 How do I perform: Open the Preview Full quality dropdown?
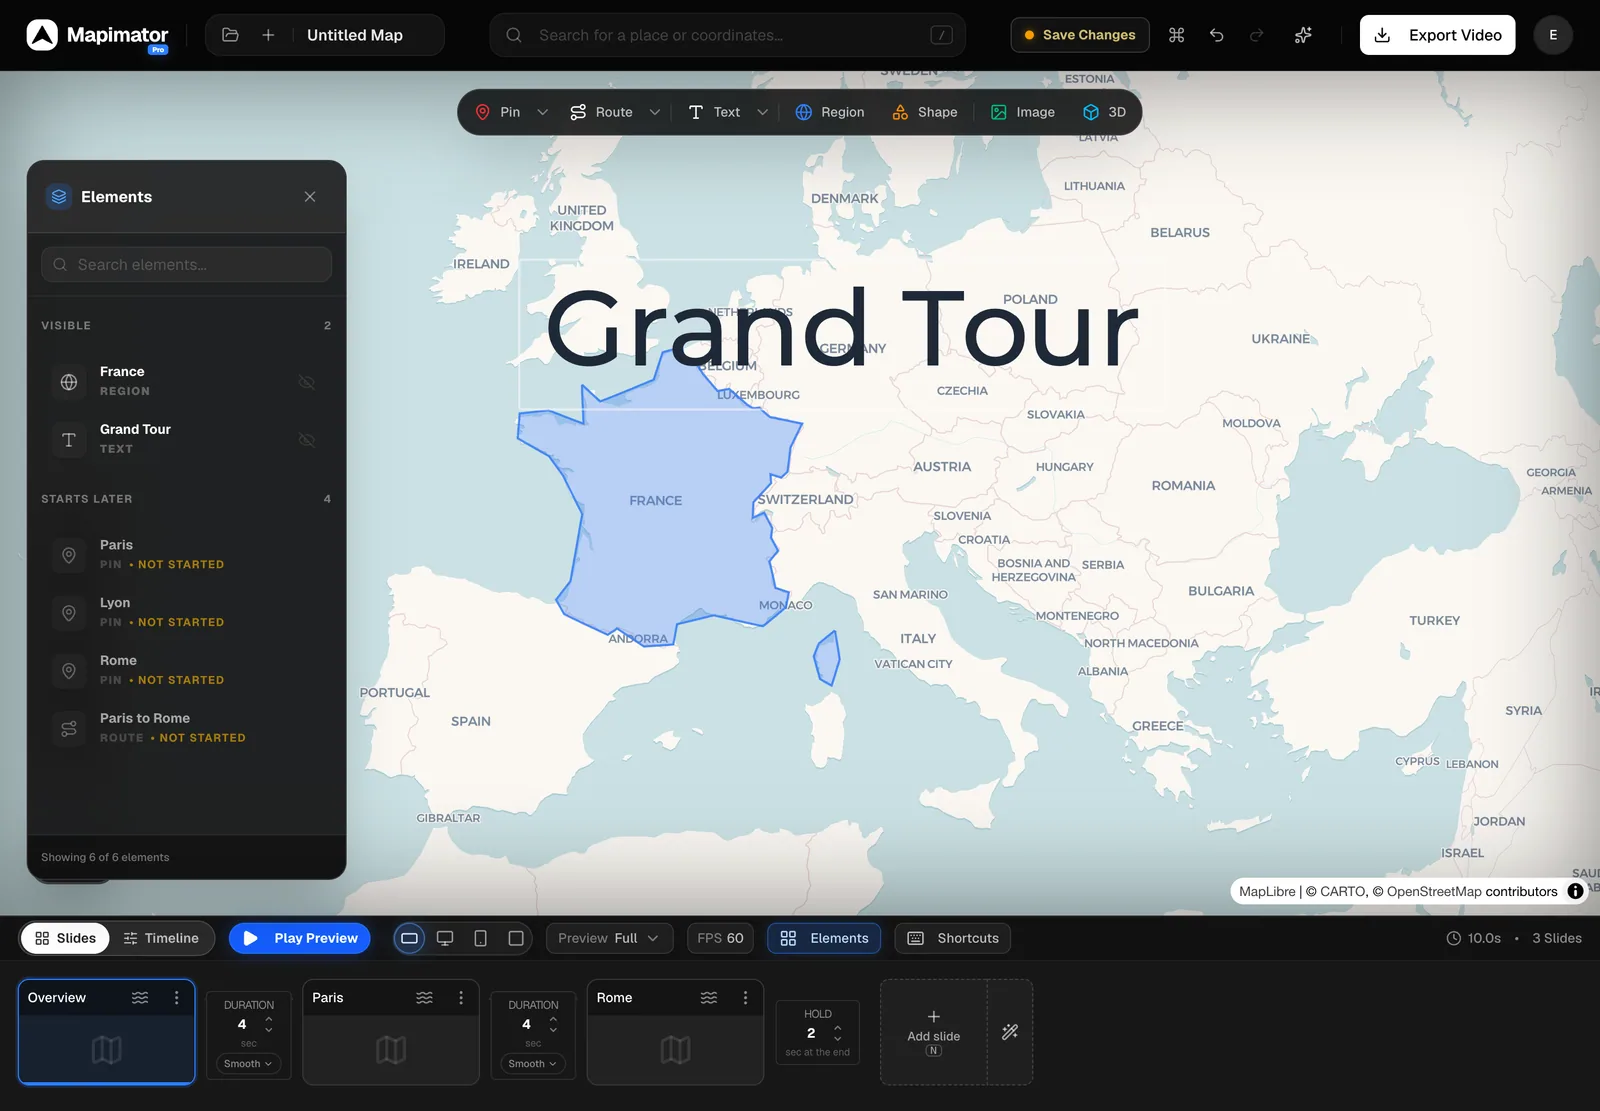pos(609,938)
